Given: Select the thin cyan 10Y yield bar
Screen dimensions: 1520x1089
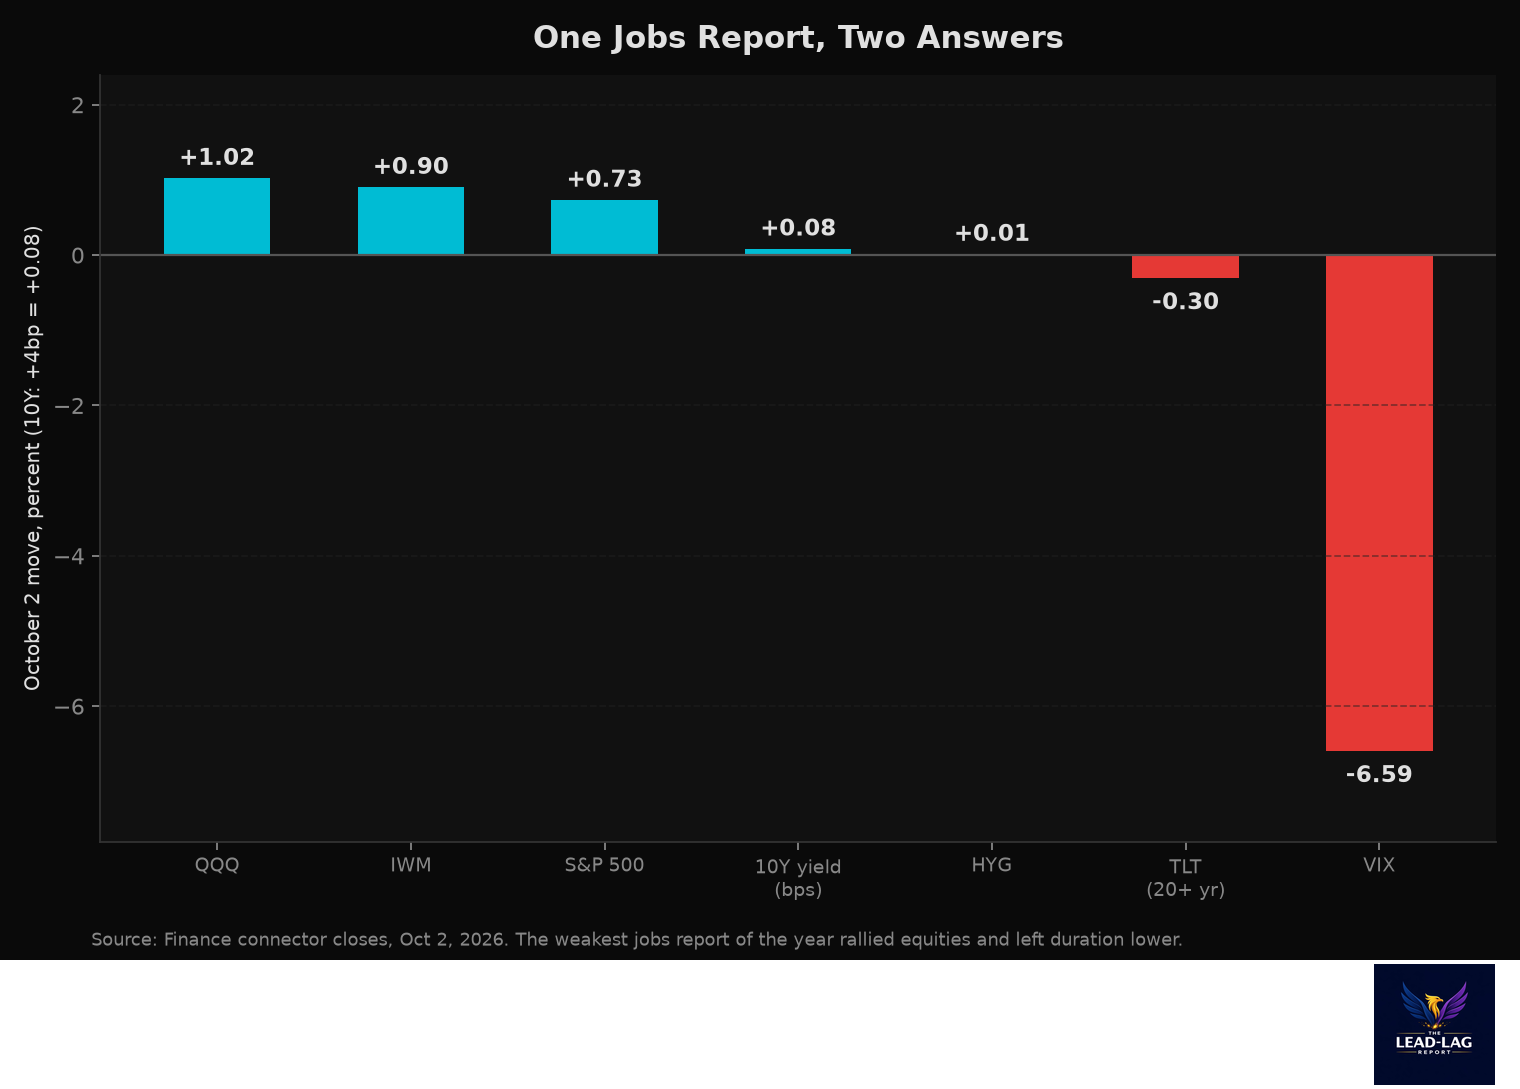Looking at the screenshot, I should 798,252.
